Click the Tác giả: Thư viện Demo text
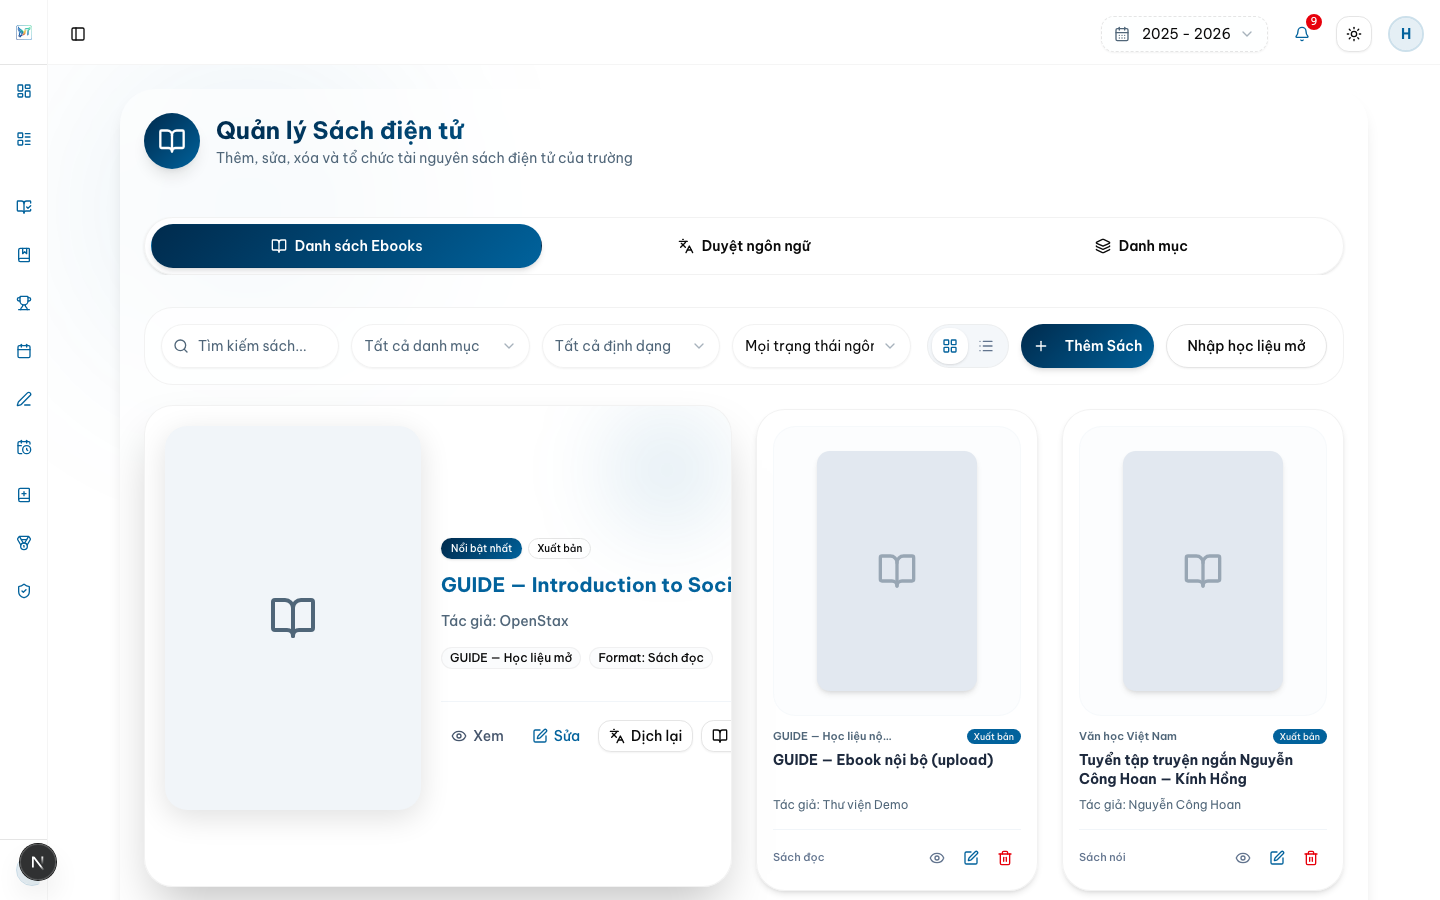This screenshot has width=1440, height=900. point(841,805)
